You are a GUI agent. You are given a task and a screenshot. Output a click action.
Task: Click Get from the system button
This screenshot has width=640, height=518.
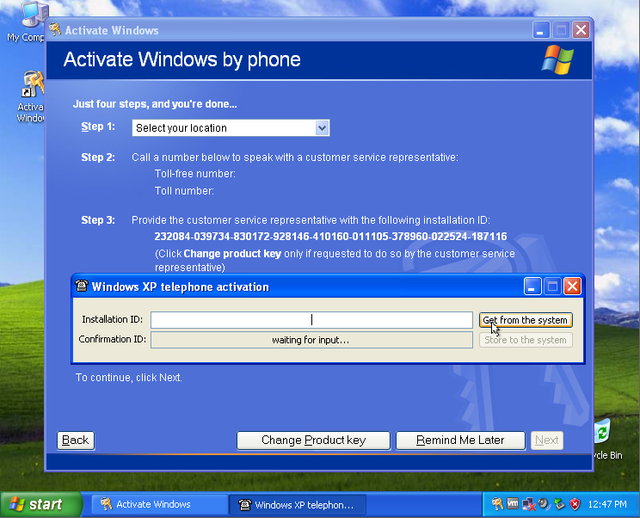click(525, 320)
